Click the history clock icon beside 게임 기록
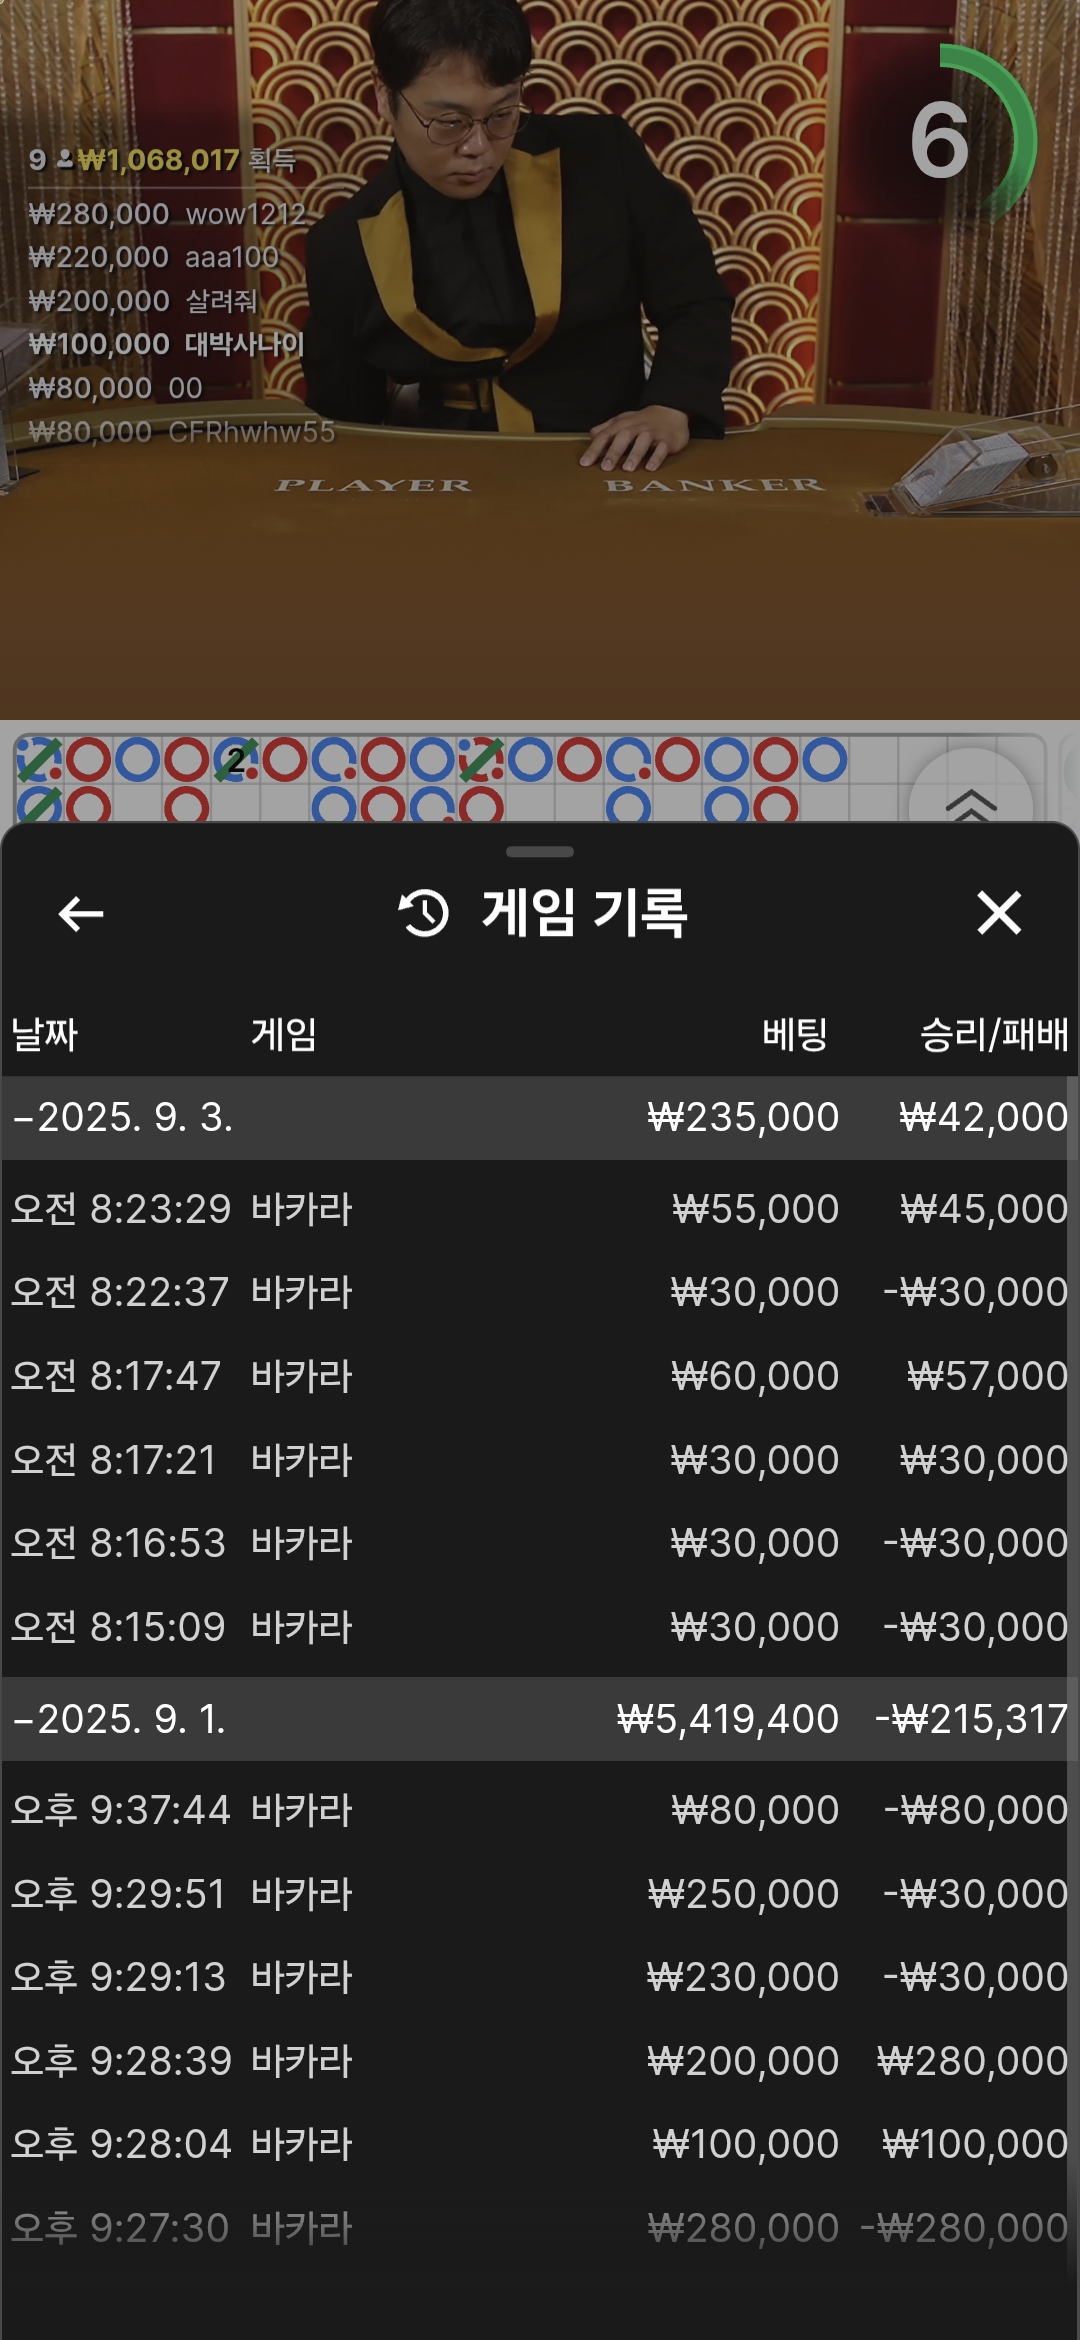The image size is (1080, 2340). point(424,913)
